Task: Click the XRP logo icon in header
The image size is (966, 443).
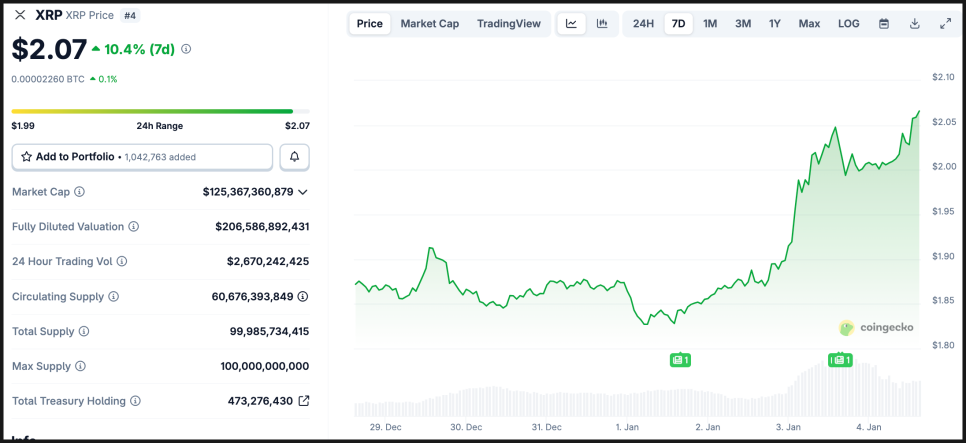Action: click(x=20, y=15)
